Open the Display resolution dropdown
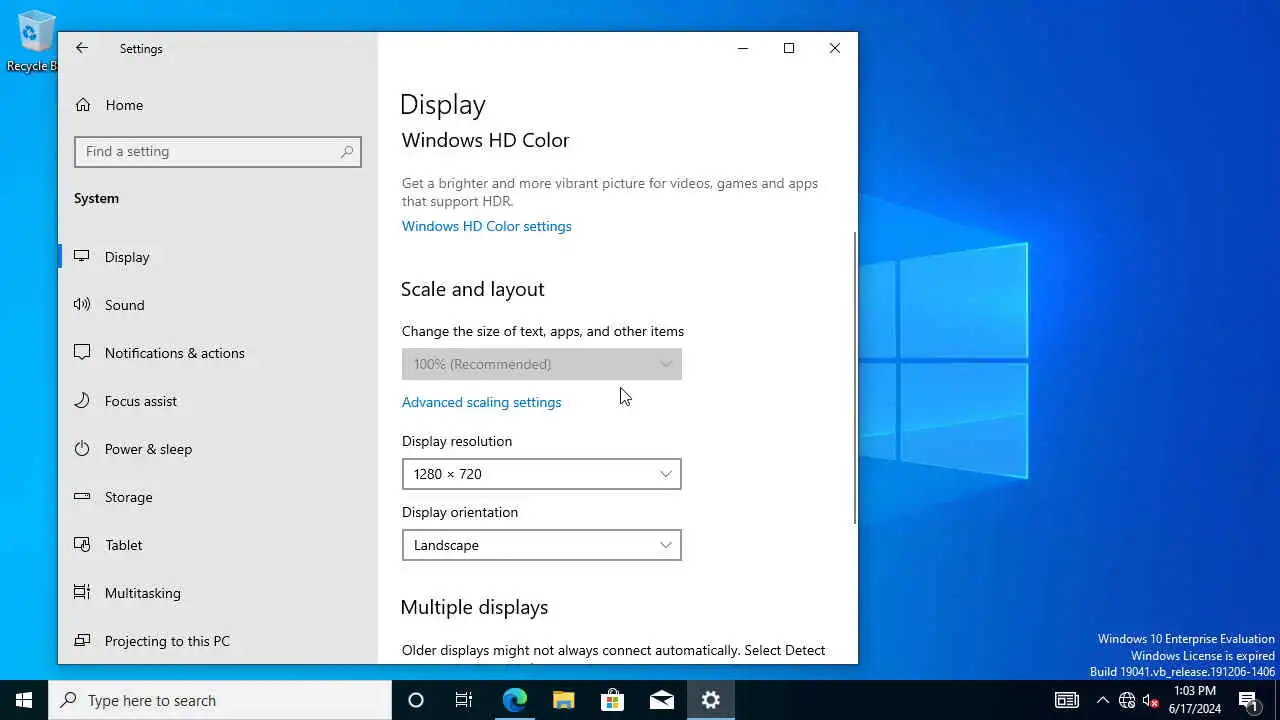 click(541, 474)
